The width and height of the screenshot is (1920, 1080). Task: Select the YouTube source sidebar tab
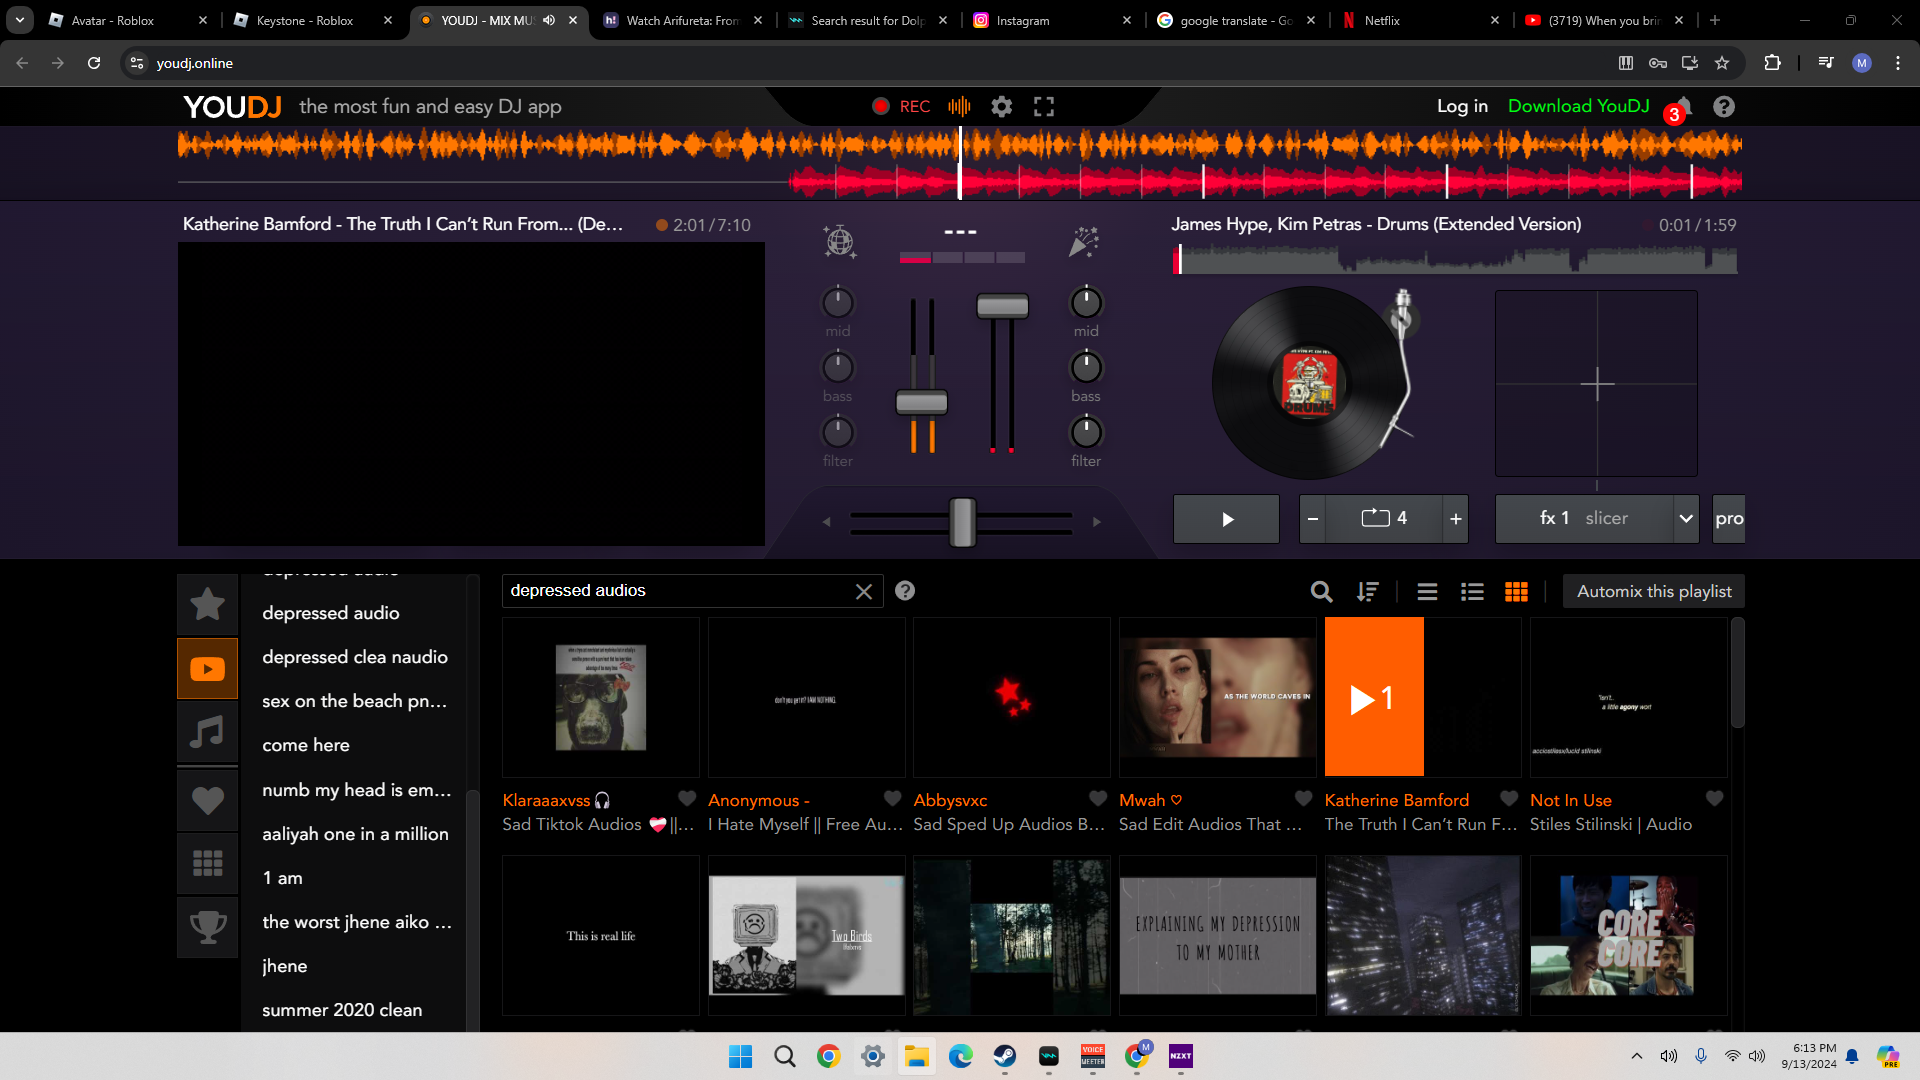208,668
